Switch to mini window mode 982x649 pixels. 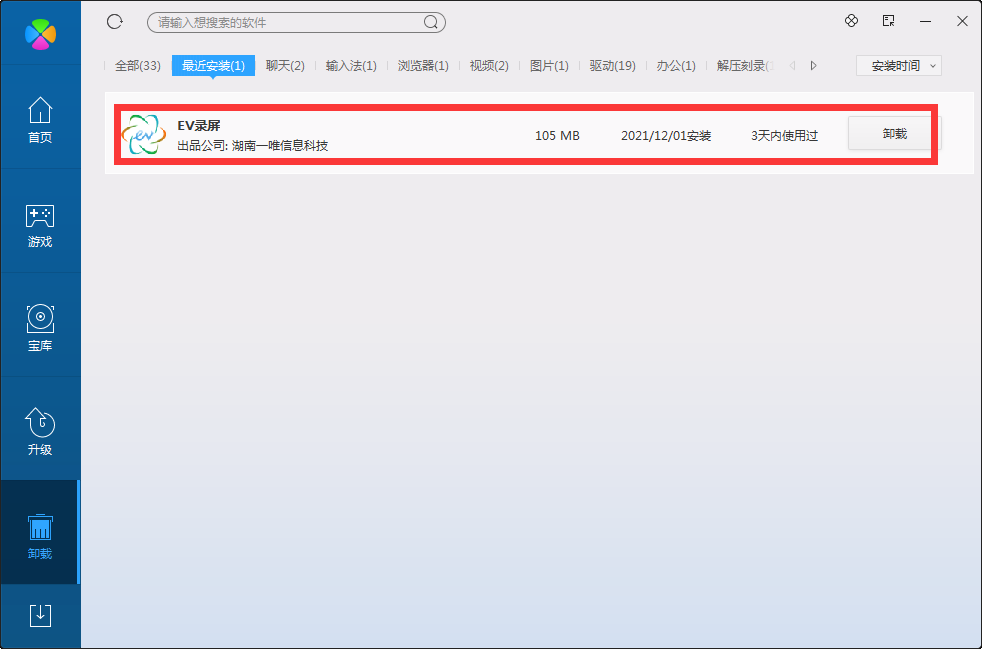887,21
